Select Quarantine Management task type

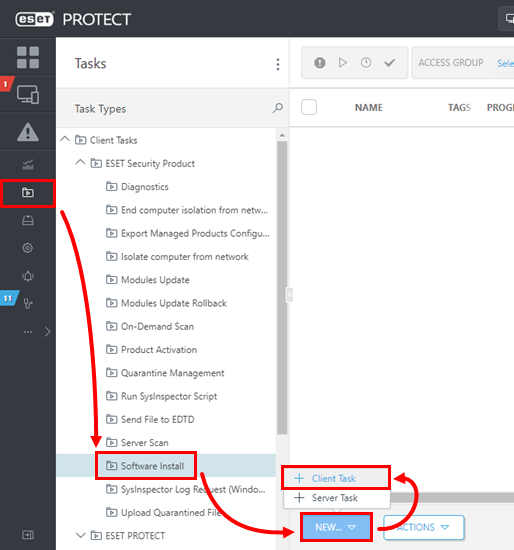click(172, 373)
